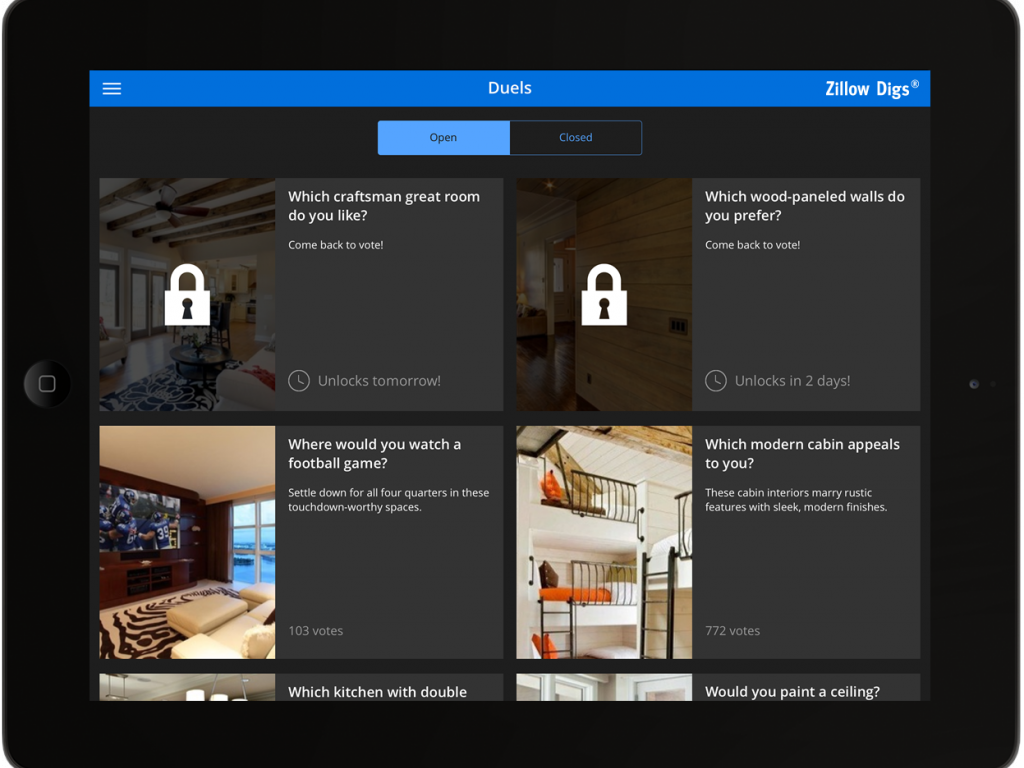Click 'Come back to vote!' under craftsman great room
Screen dimensions: 1024x768
point(336,245)
